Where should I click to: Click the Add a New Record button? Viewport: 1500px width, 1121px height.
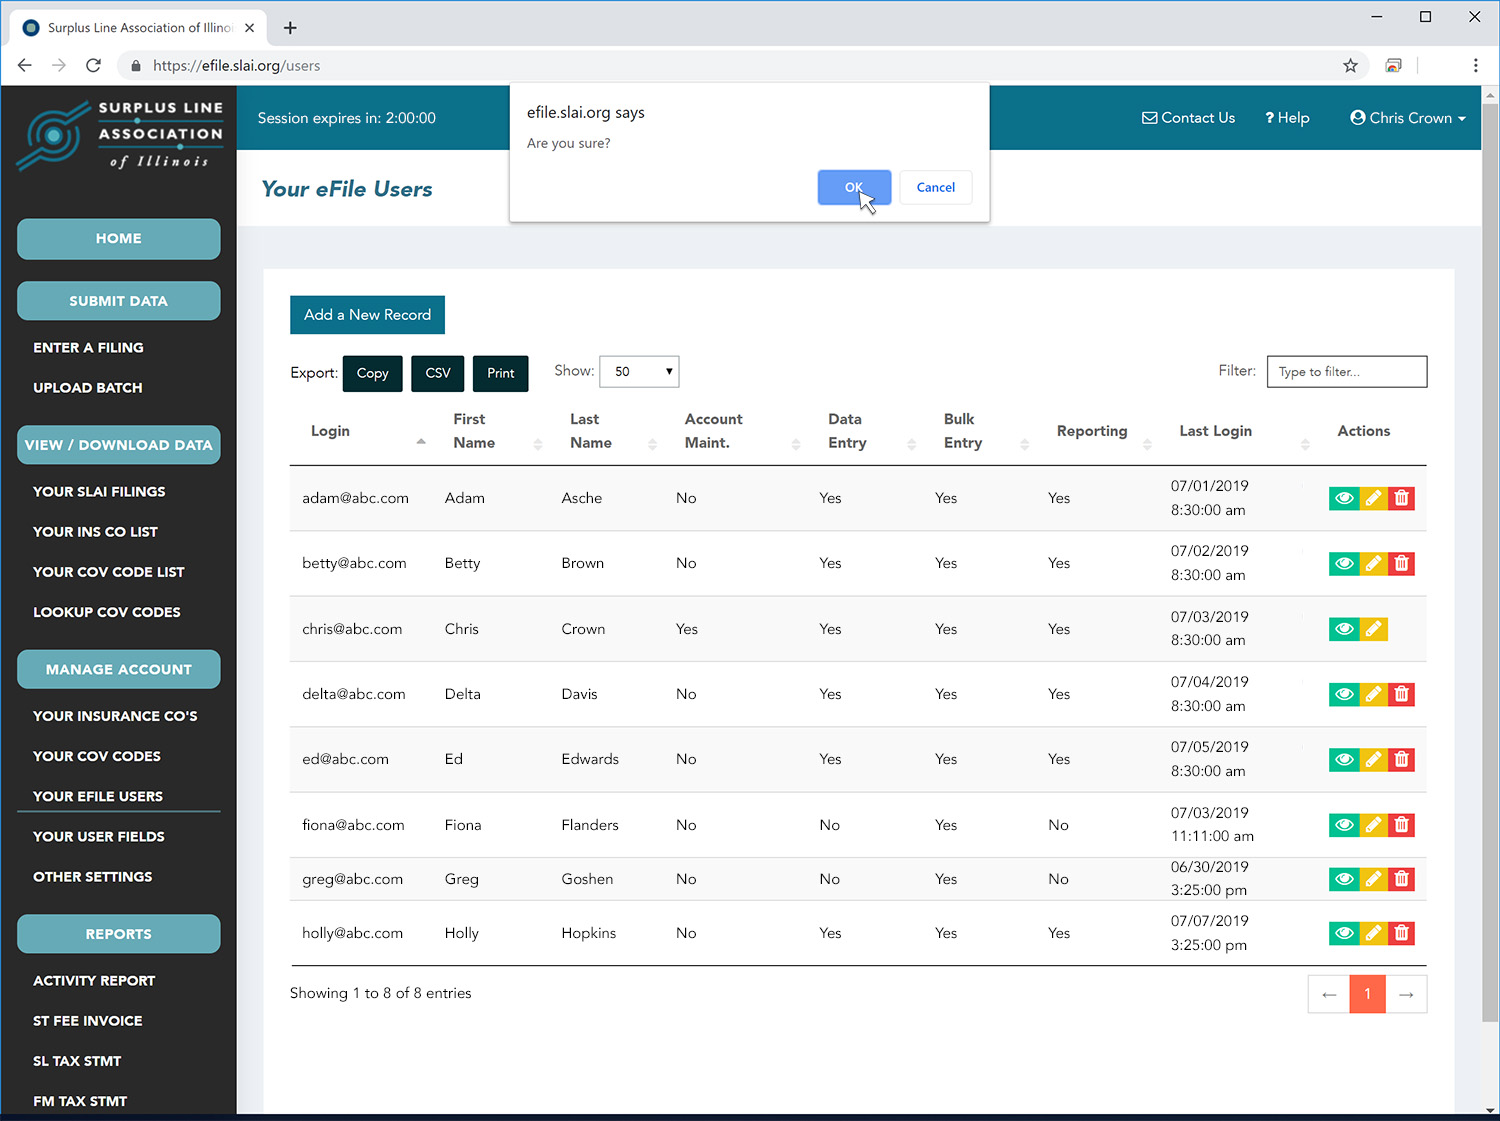coord(367,315)
